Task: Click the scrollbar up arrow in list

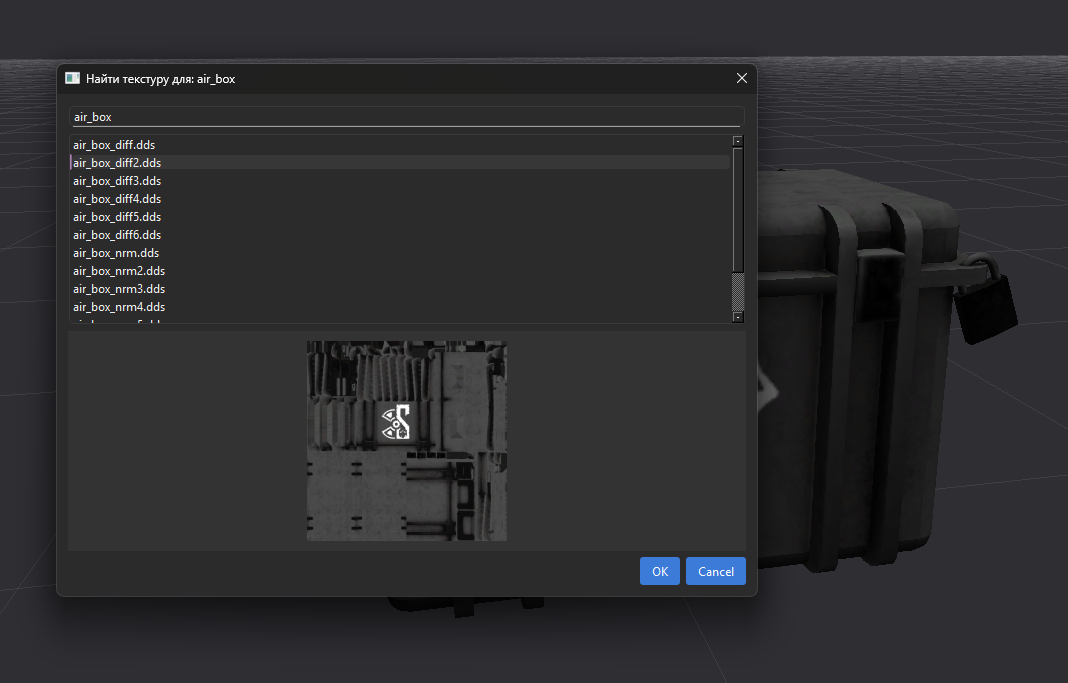Action: pyautogui.click(x=738, y=141)
